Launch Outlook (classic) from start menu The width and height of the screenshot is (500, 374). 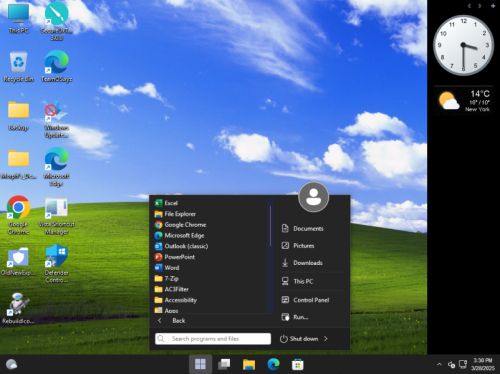[x=181, y=246]
